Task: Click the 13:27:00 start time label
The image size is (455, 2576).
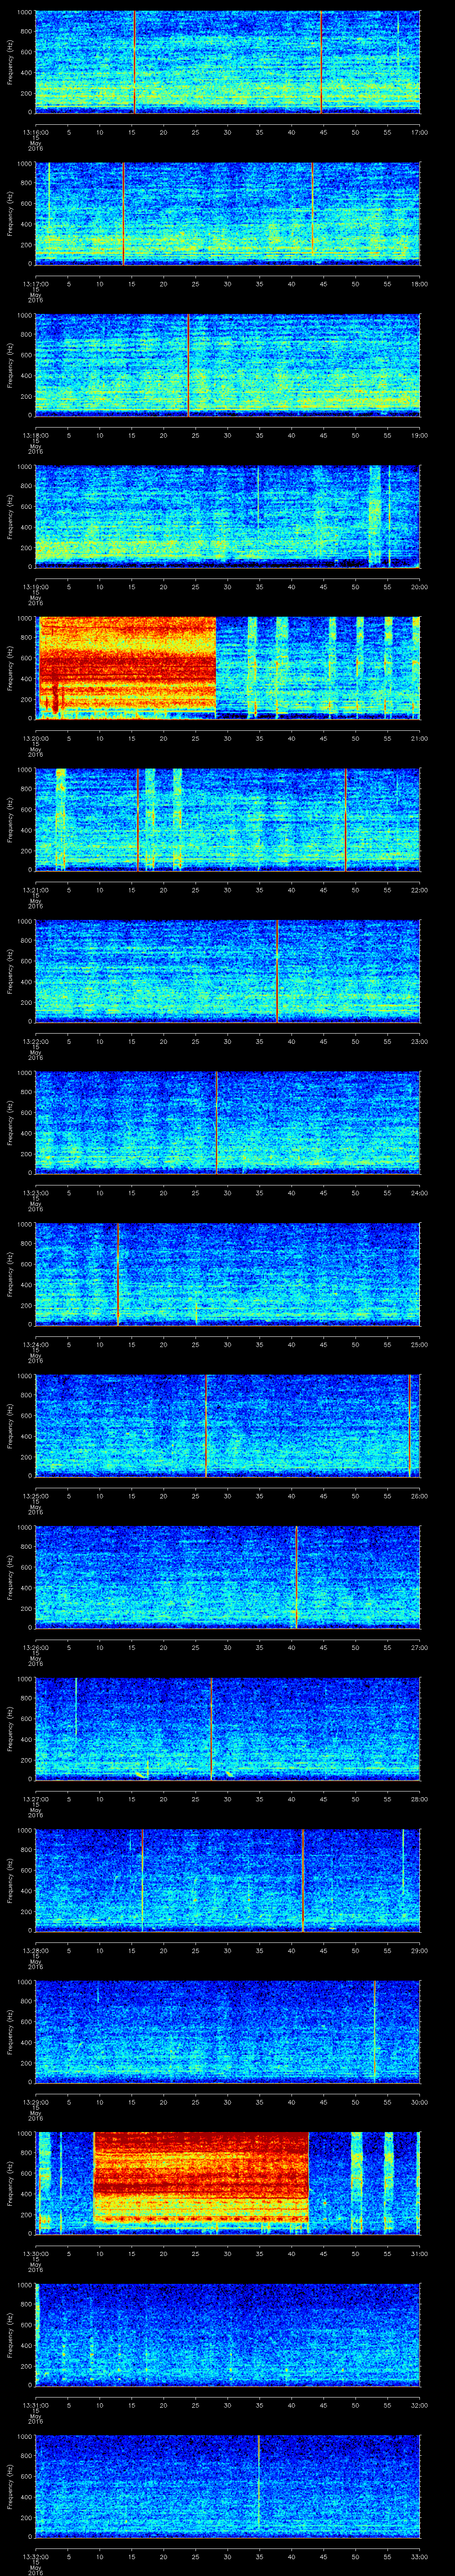Action: (35, 1799)
